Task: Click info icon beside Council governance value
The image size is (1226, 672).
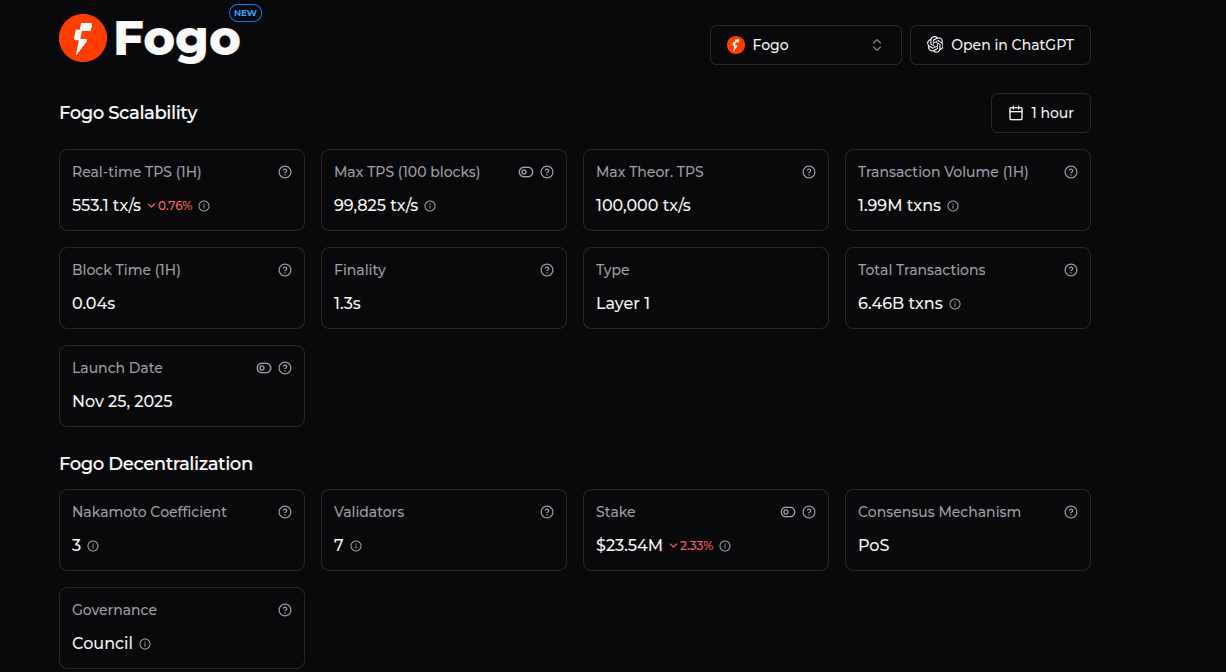Action: click(145, 644)
